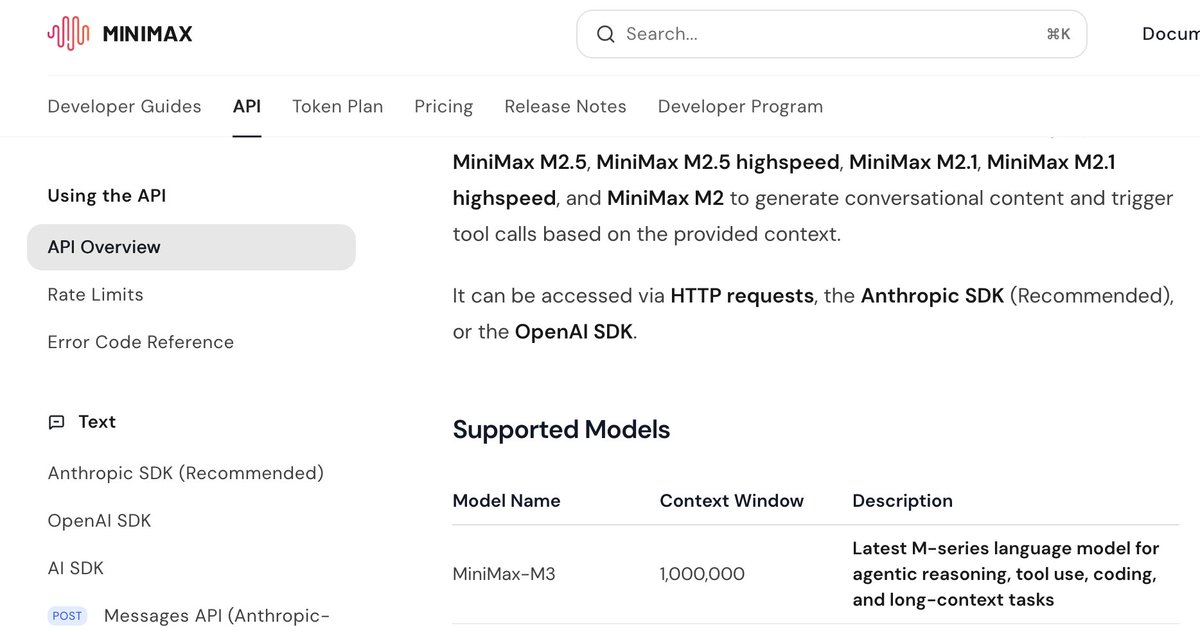This screenshot has height=632, width=1200.
Task: Click the Description column header
Action: click(902, 501)
